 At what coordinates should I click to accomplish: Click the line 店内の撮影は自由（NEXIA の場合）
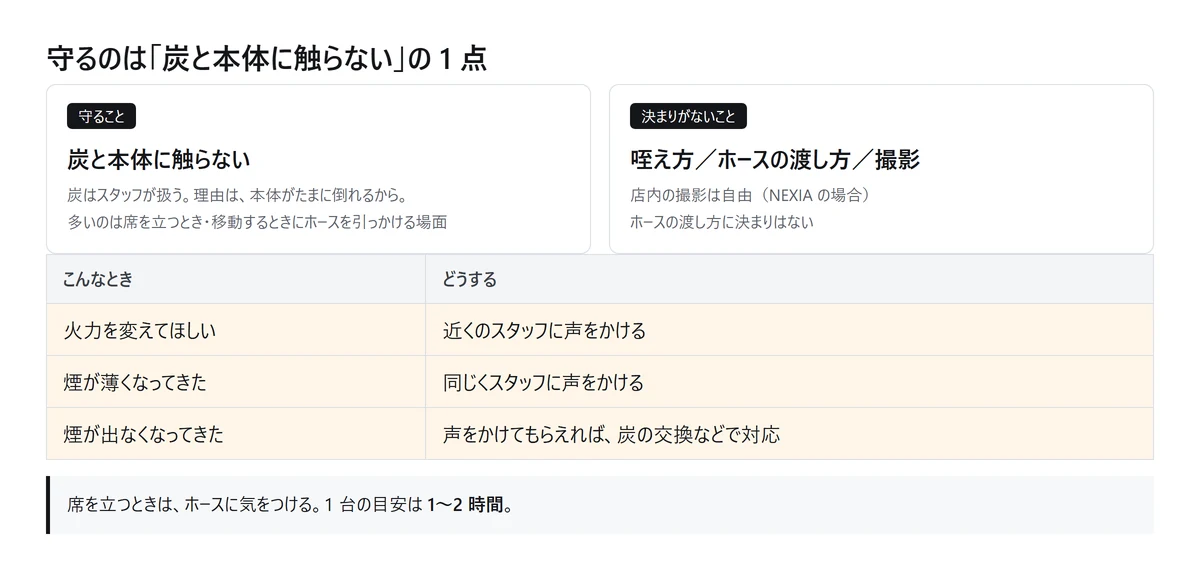[750, 195]
